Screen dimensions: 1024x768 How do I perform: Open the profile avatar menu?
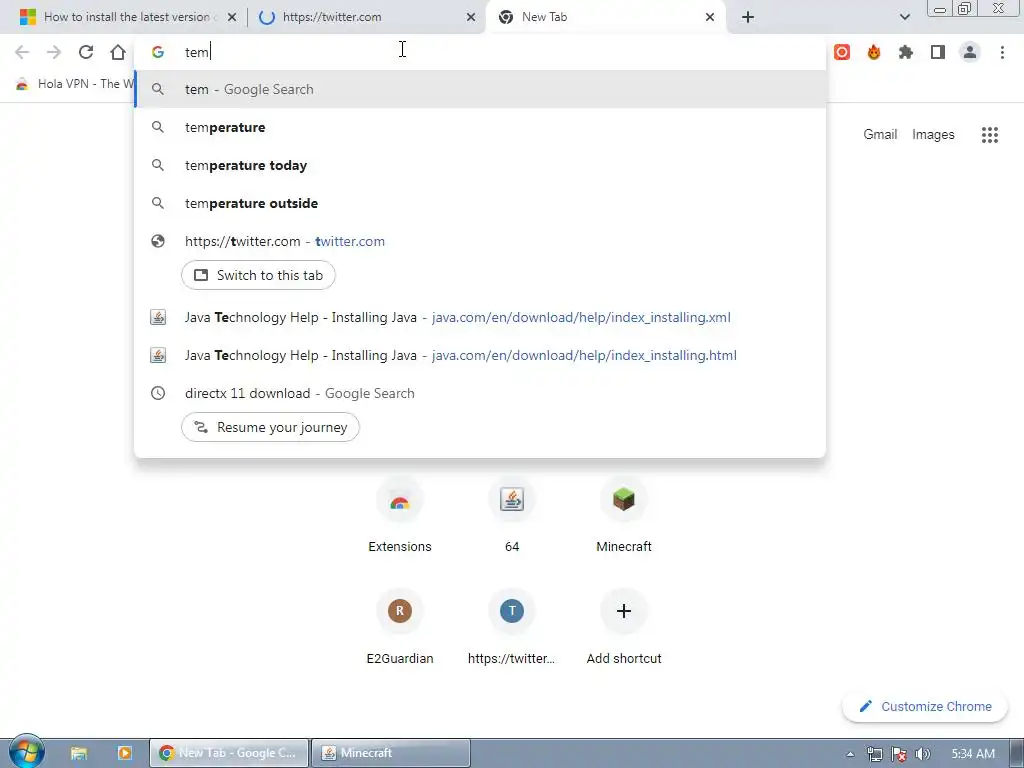[x=970, y=52]
